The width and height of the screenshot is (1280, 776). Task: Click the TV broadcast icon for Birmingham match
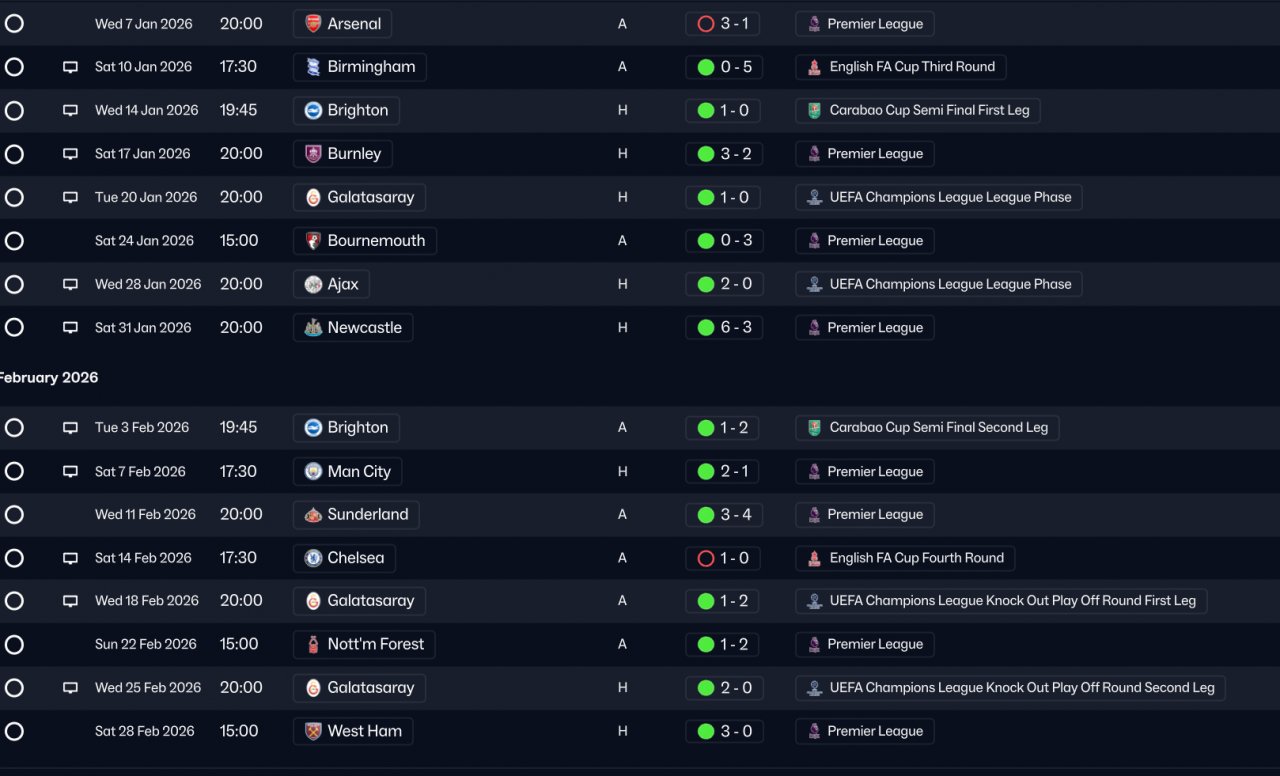click(x=70, y=67)
